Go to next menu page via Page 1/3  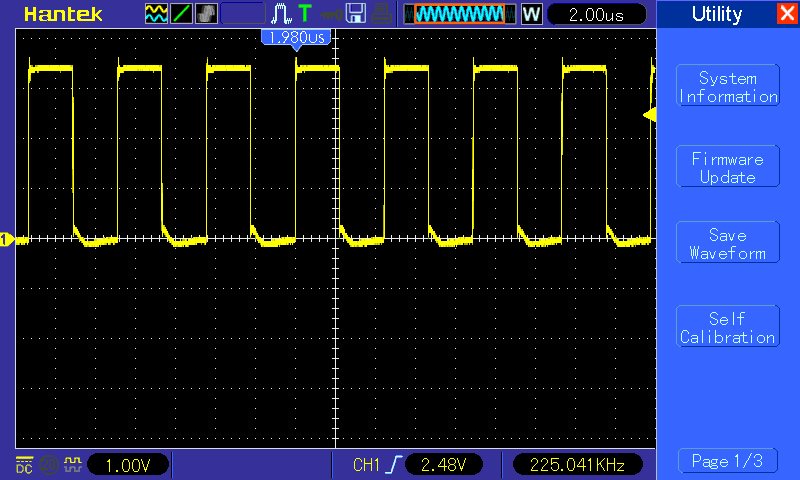728,461
